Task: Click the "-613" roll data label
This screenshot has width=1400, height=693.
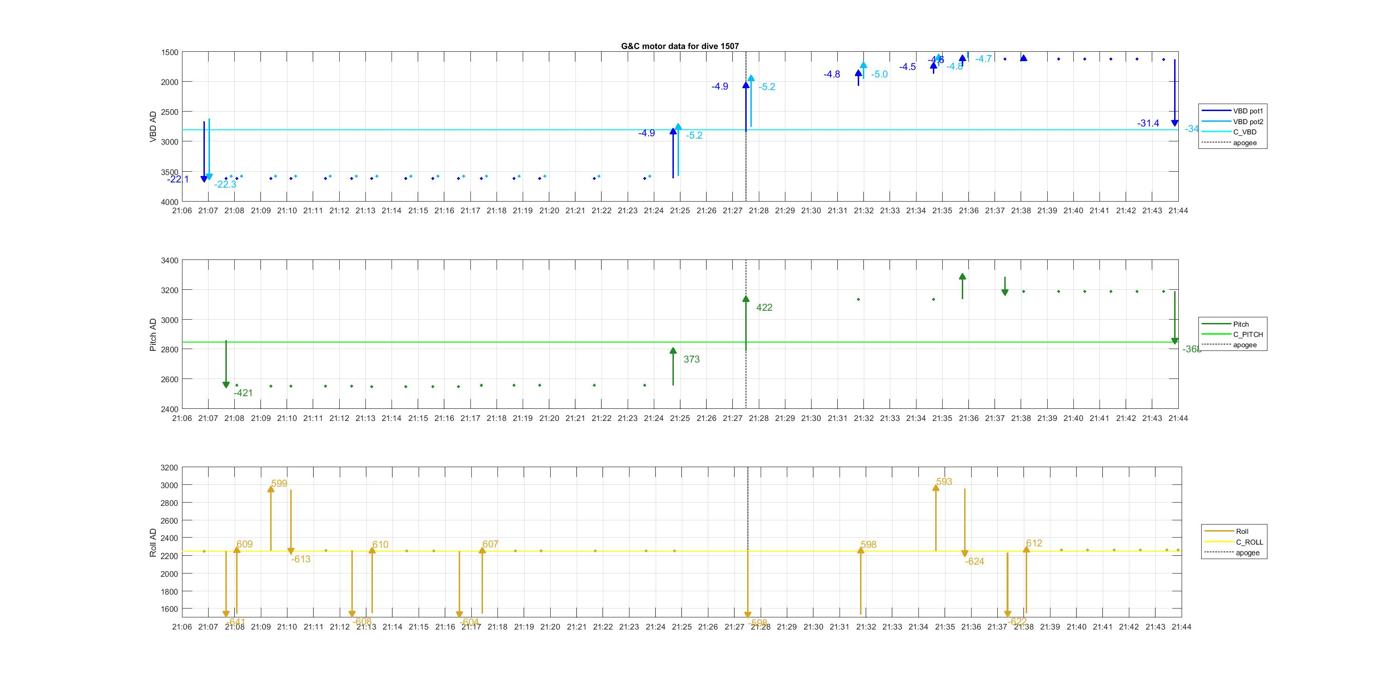Action: (x=301, y=559)
